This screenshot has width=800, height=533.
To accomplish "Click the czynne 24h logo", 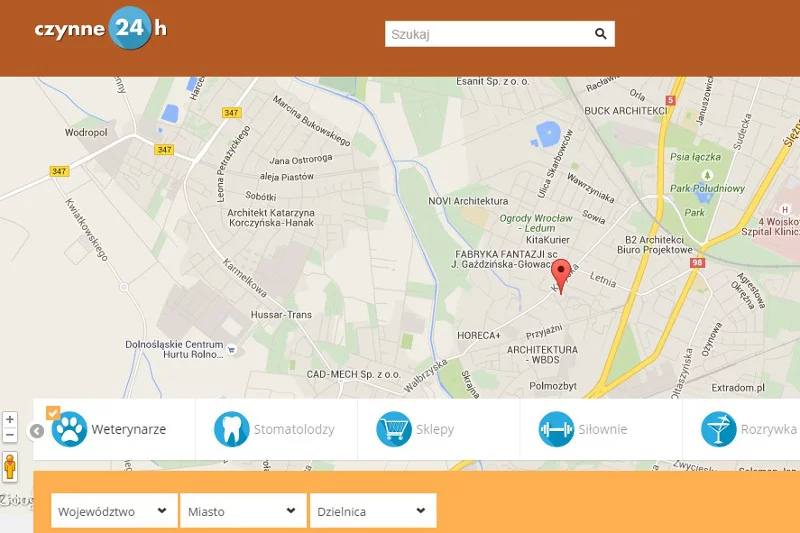I will coord(101,29).
